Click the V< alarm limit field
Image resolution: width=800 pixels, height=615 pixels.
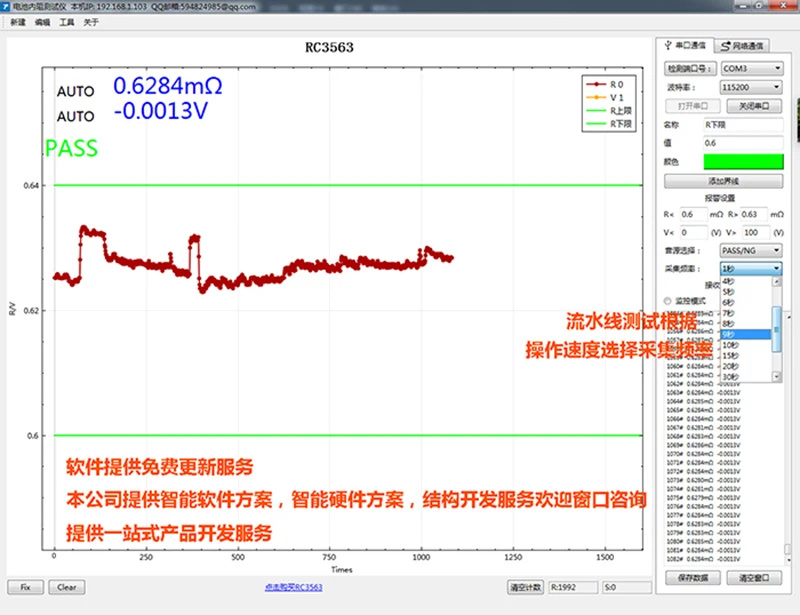tap(693, 233)
